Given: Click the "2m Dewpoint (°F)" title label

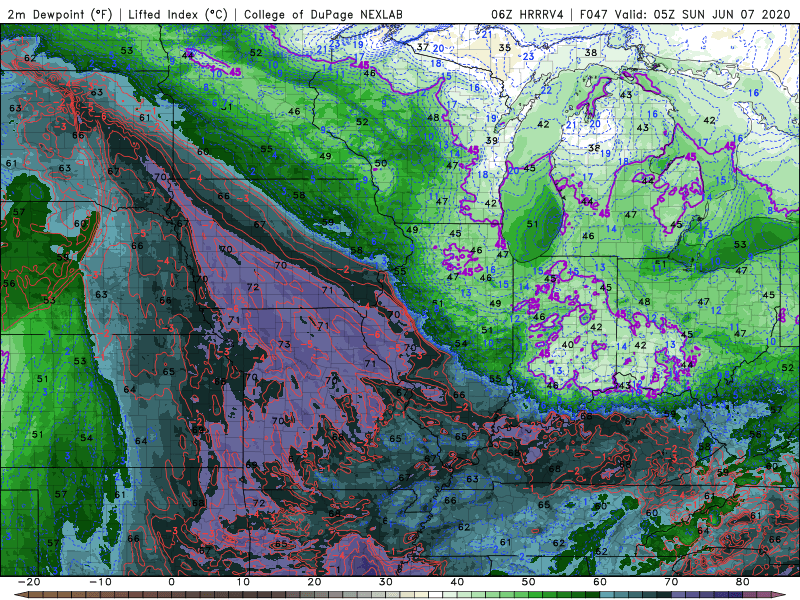Looking at the screenshot, I should point(60,14).
